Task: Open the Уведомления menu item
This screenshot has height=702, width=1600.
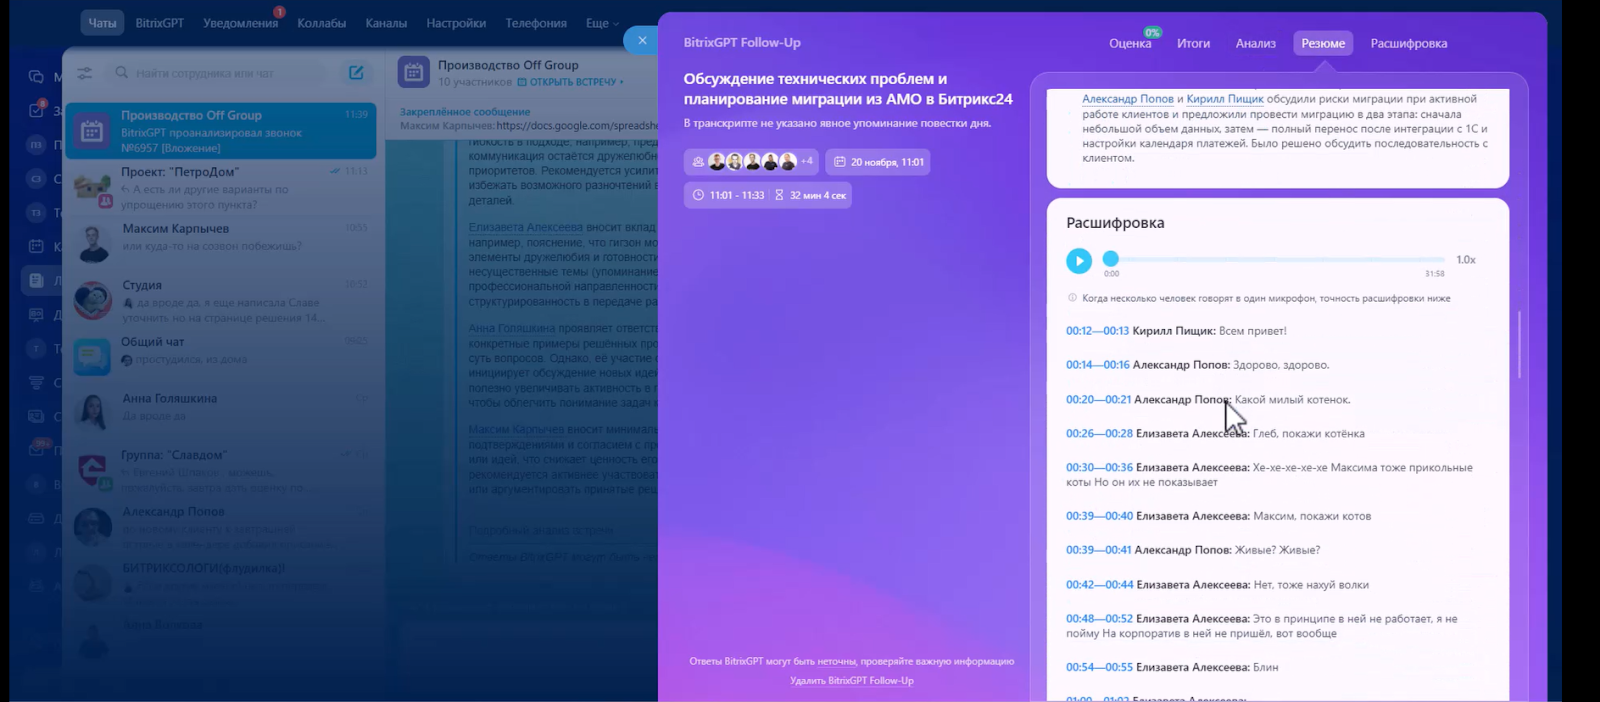Action: click(x=240, y=23)
